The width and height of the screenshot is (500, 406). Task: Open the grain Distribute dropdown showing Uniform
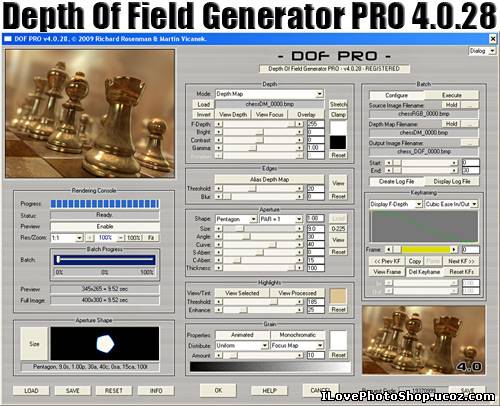click(x=242, y=346)
